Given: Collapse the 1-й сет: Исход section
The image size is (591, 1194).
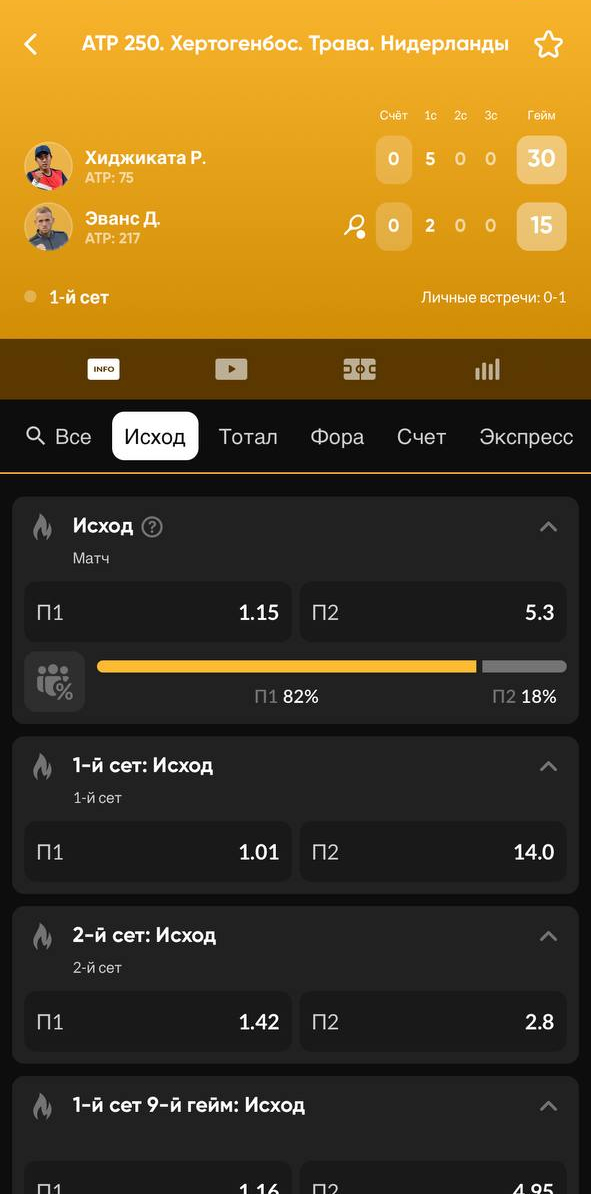Looking at the screenshot, I should tap(548, 766).
